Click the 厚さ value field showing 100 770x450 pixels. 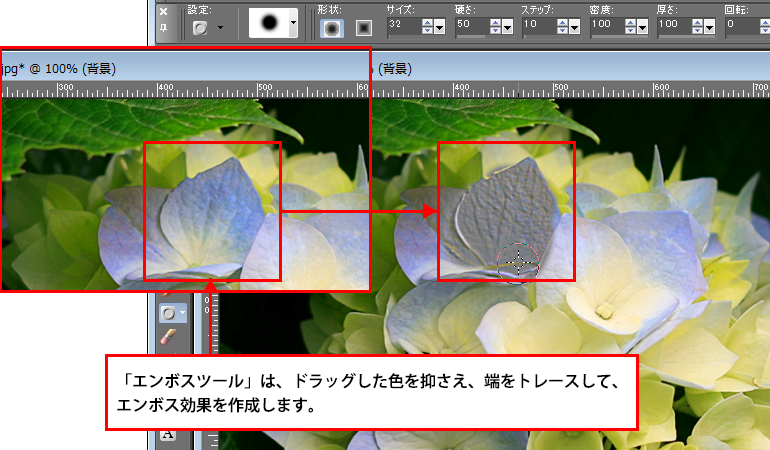point(674,25)
